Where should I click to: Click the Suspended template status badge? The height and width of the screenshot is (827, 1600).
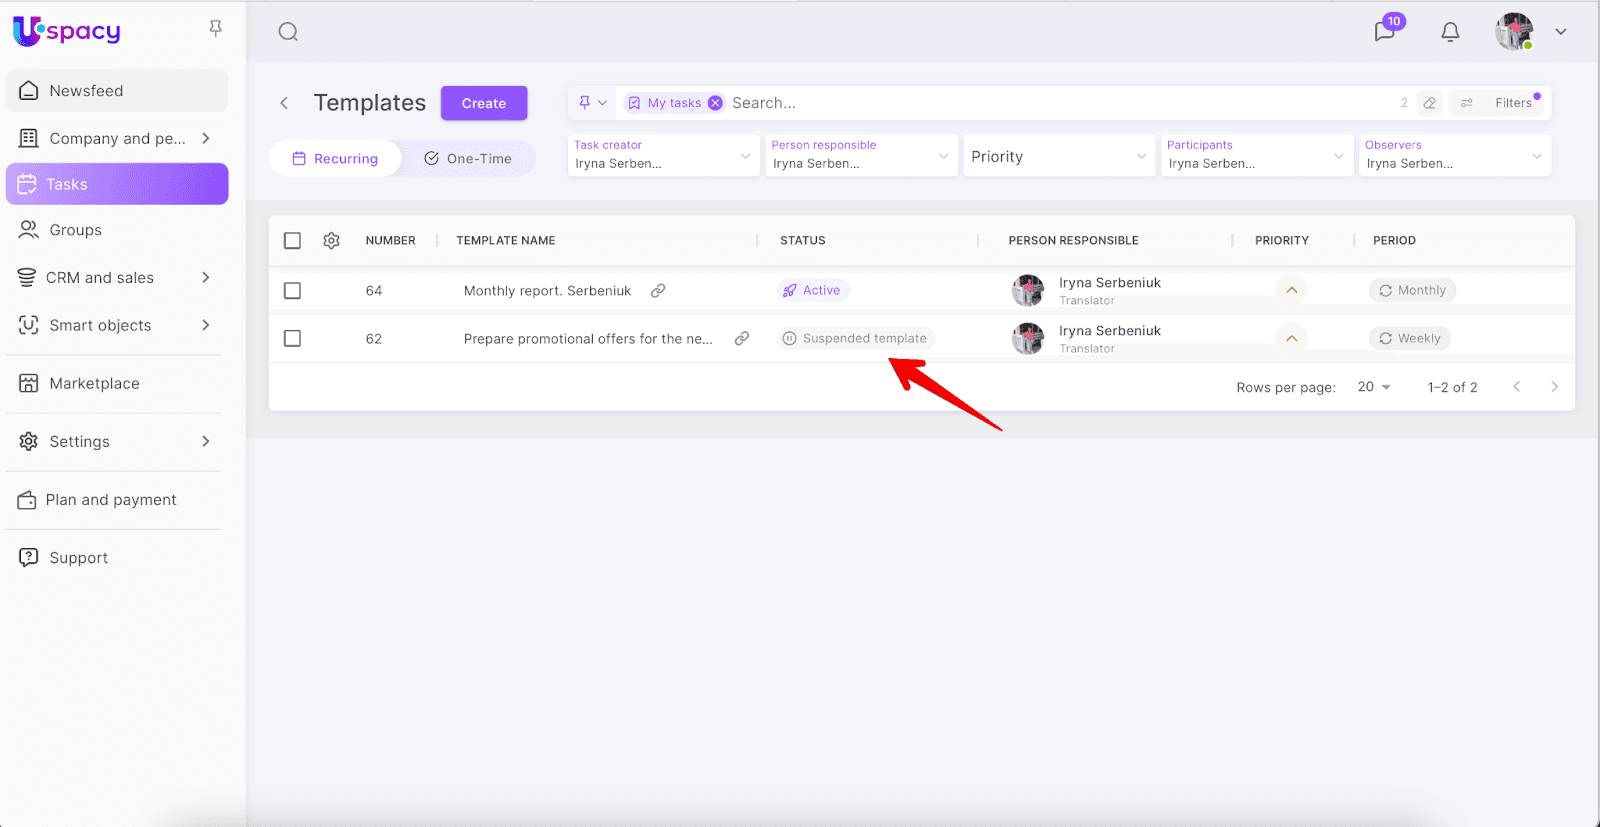coord(856,338)
